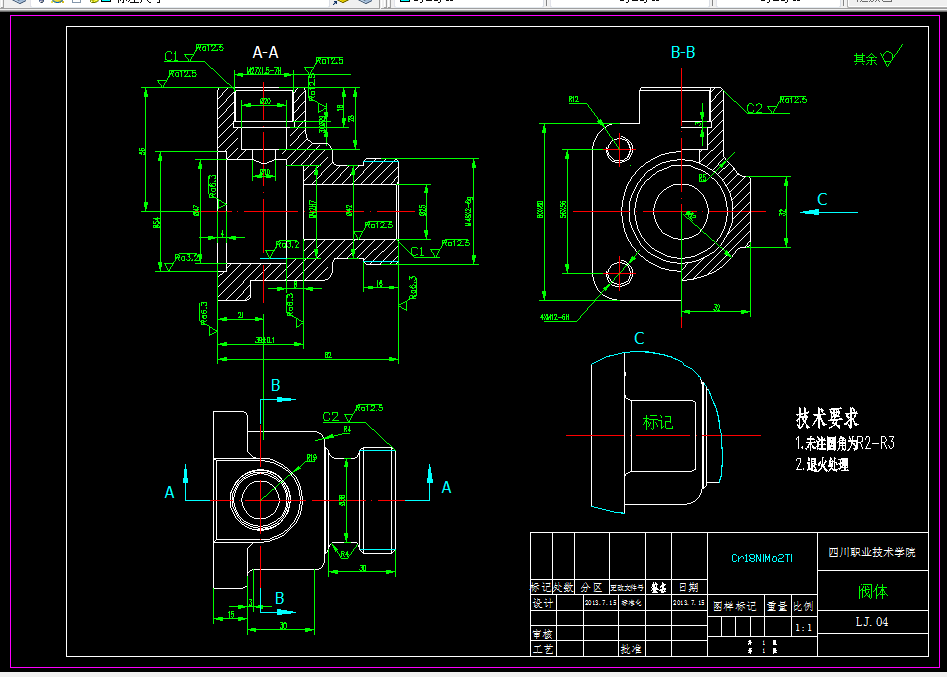Select the 4XM12-6H hole callout
The image size is (947, 677).
point(554,317)
